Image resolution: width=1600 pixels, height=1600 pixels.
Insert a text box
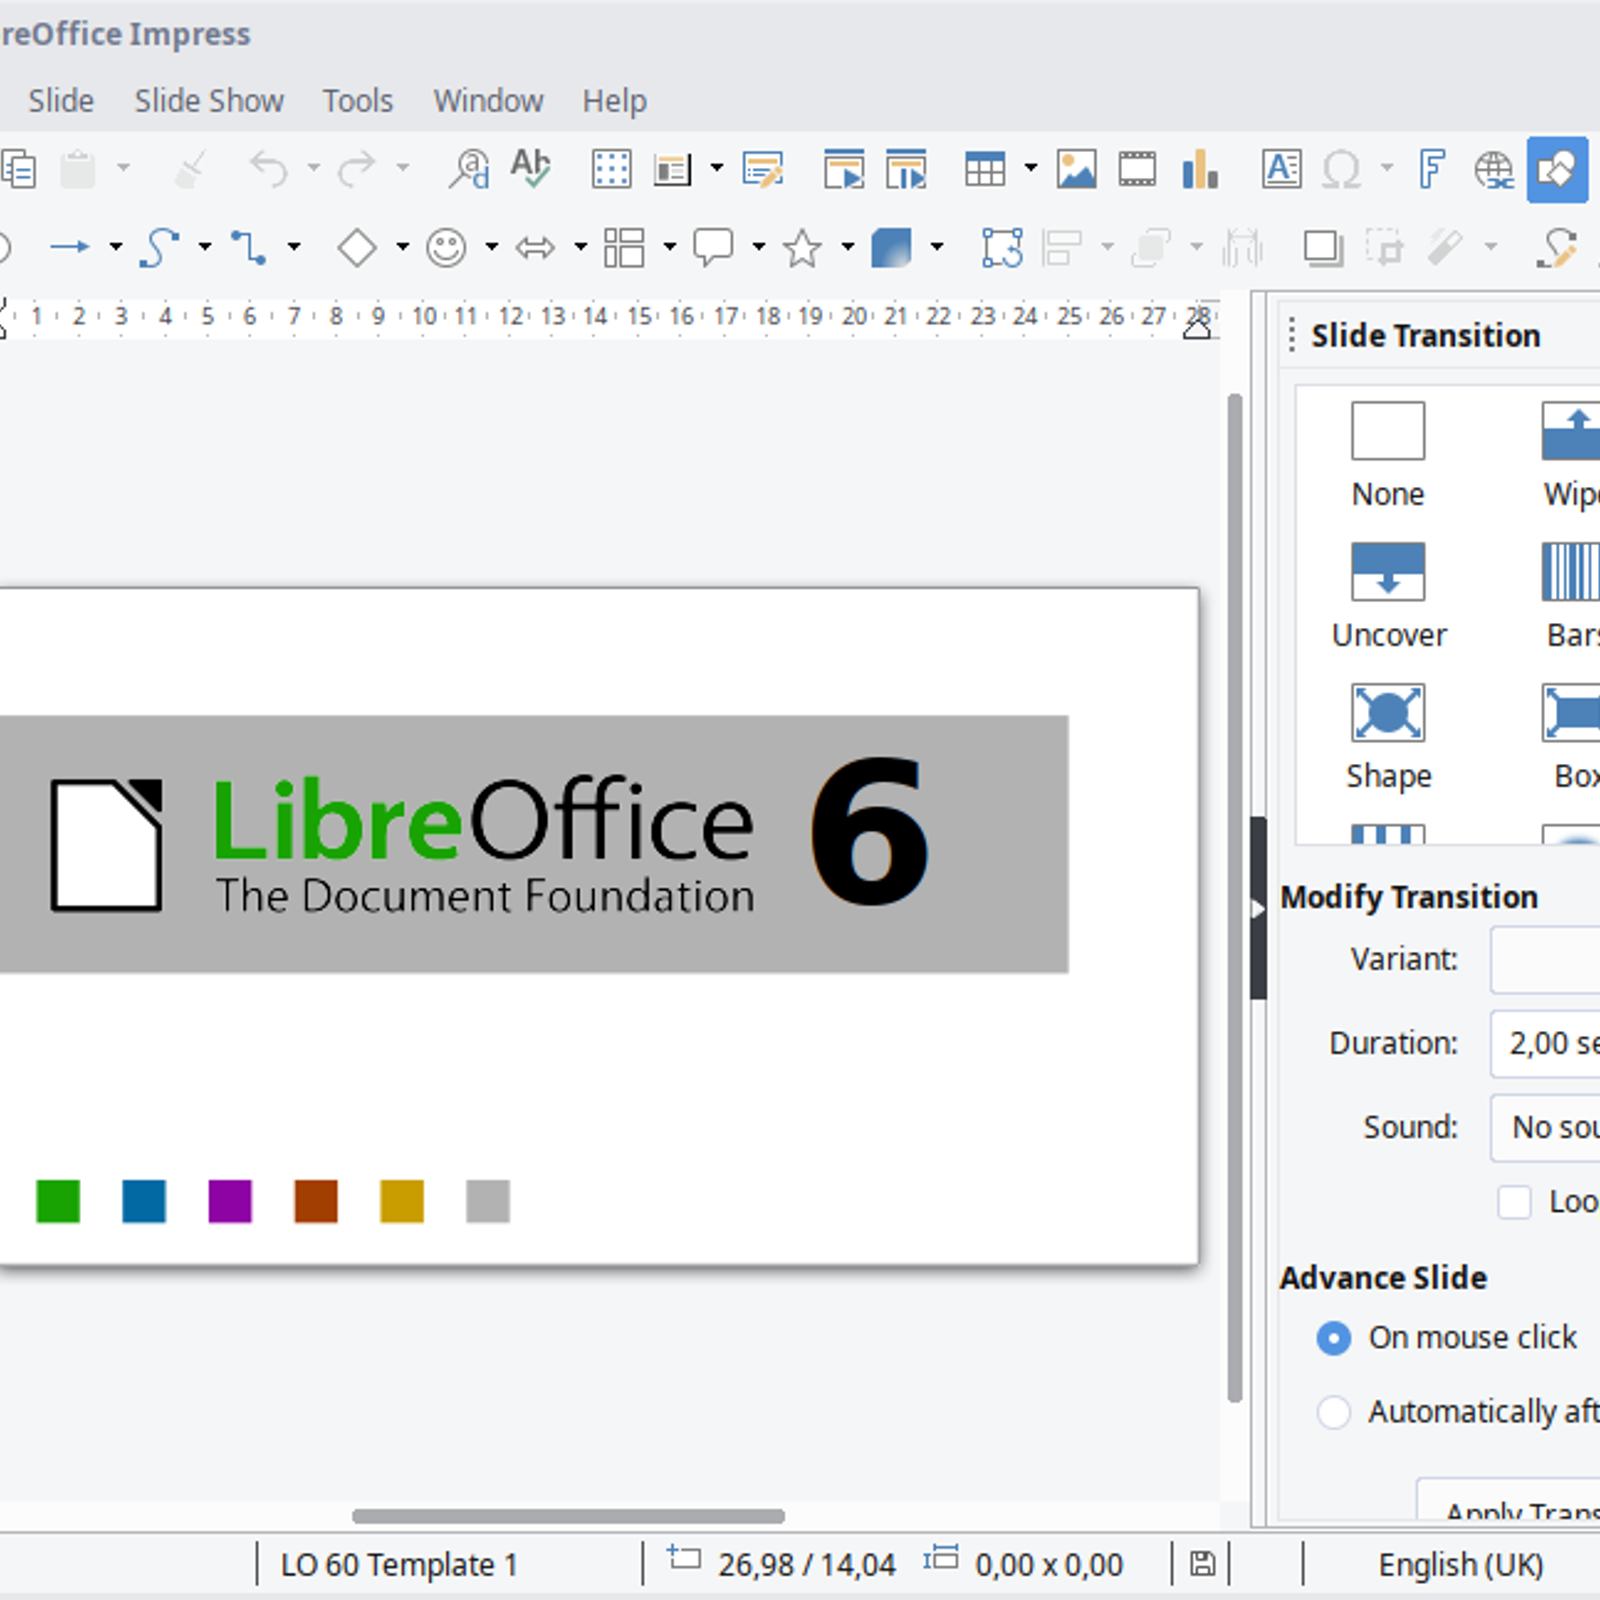pos(1281,169)
